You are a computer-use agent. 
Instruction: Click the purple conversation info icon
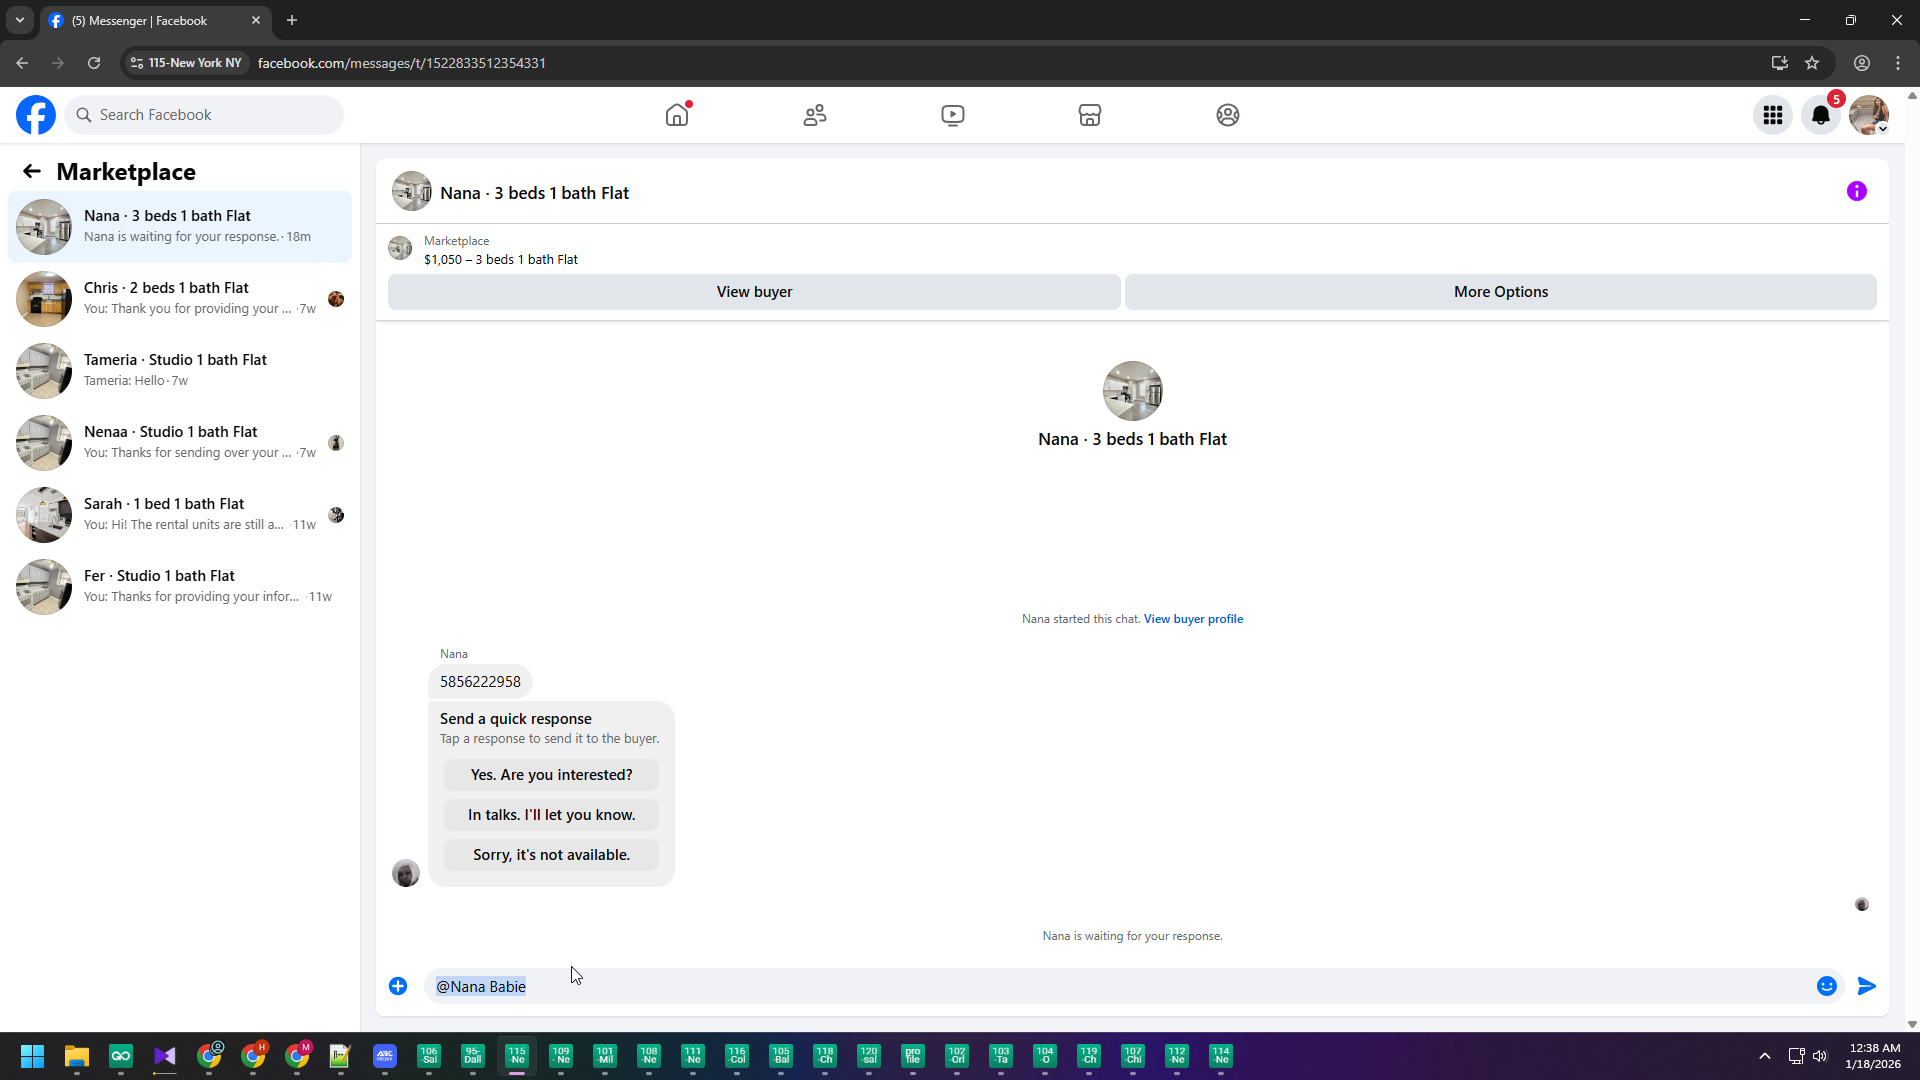pyautogui.click(x=1856, y=191)
